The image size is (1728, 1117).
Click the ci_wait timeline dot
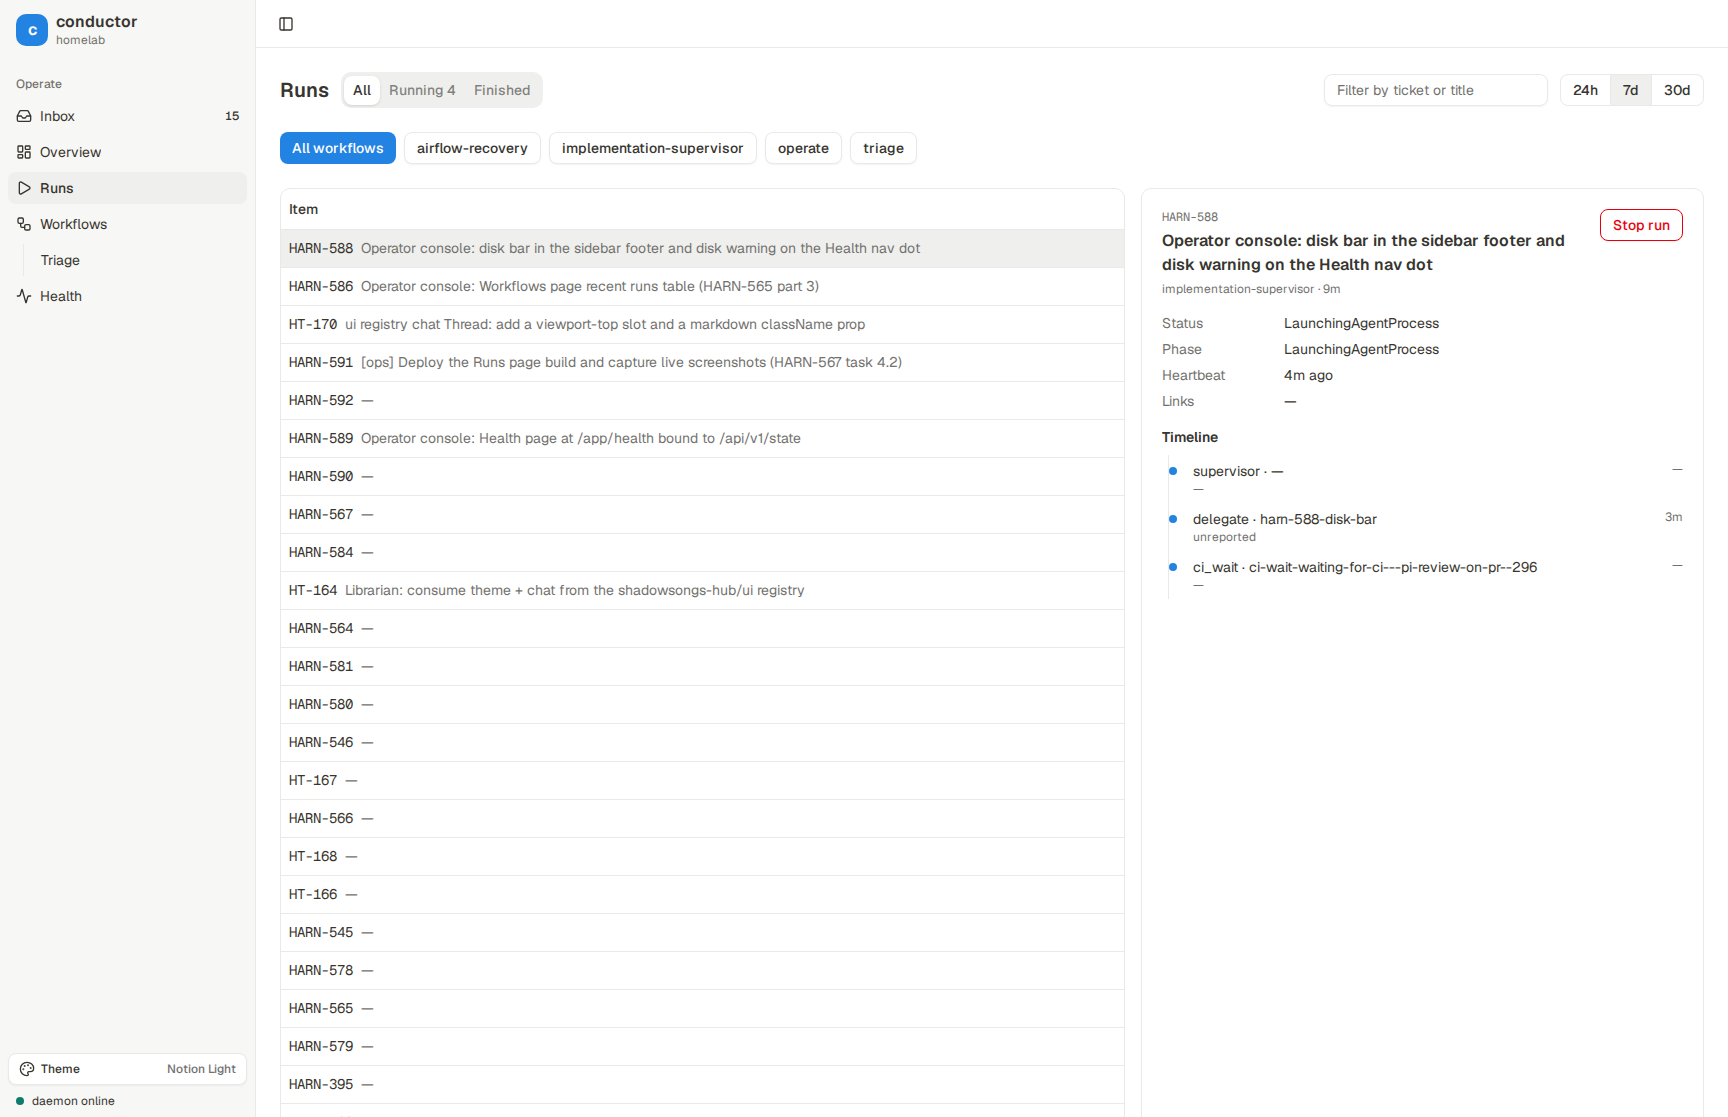pos(1173,567)
